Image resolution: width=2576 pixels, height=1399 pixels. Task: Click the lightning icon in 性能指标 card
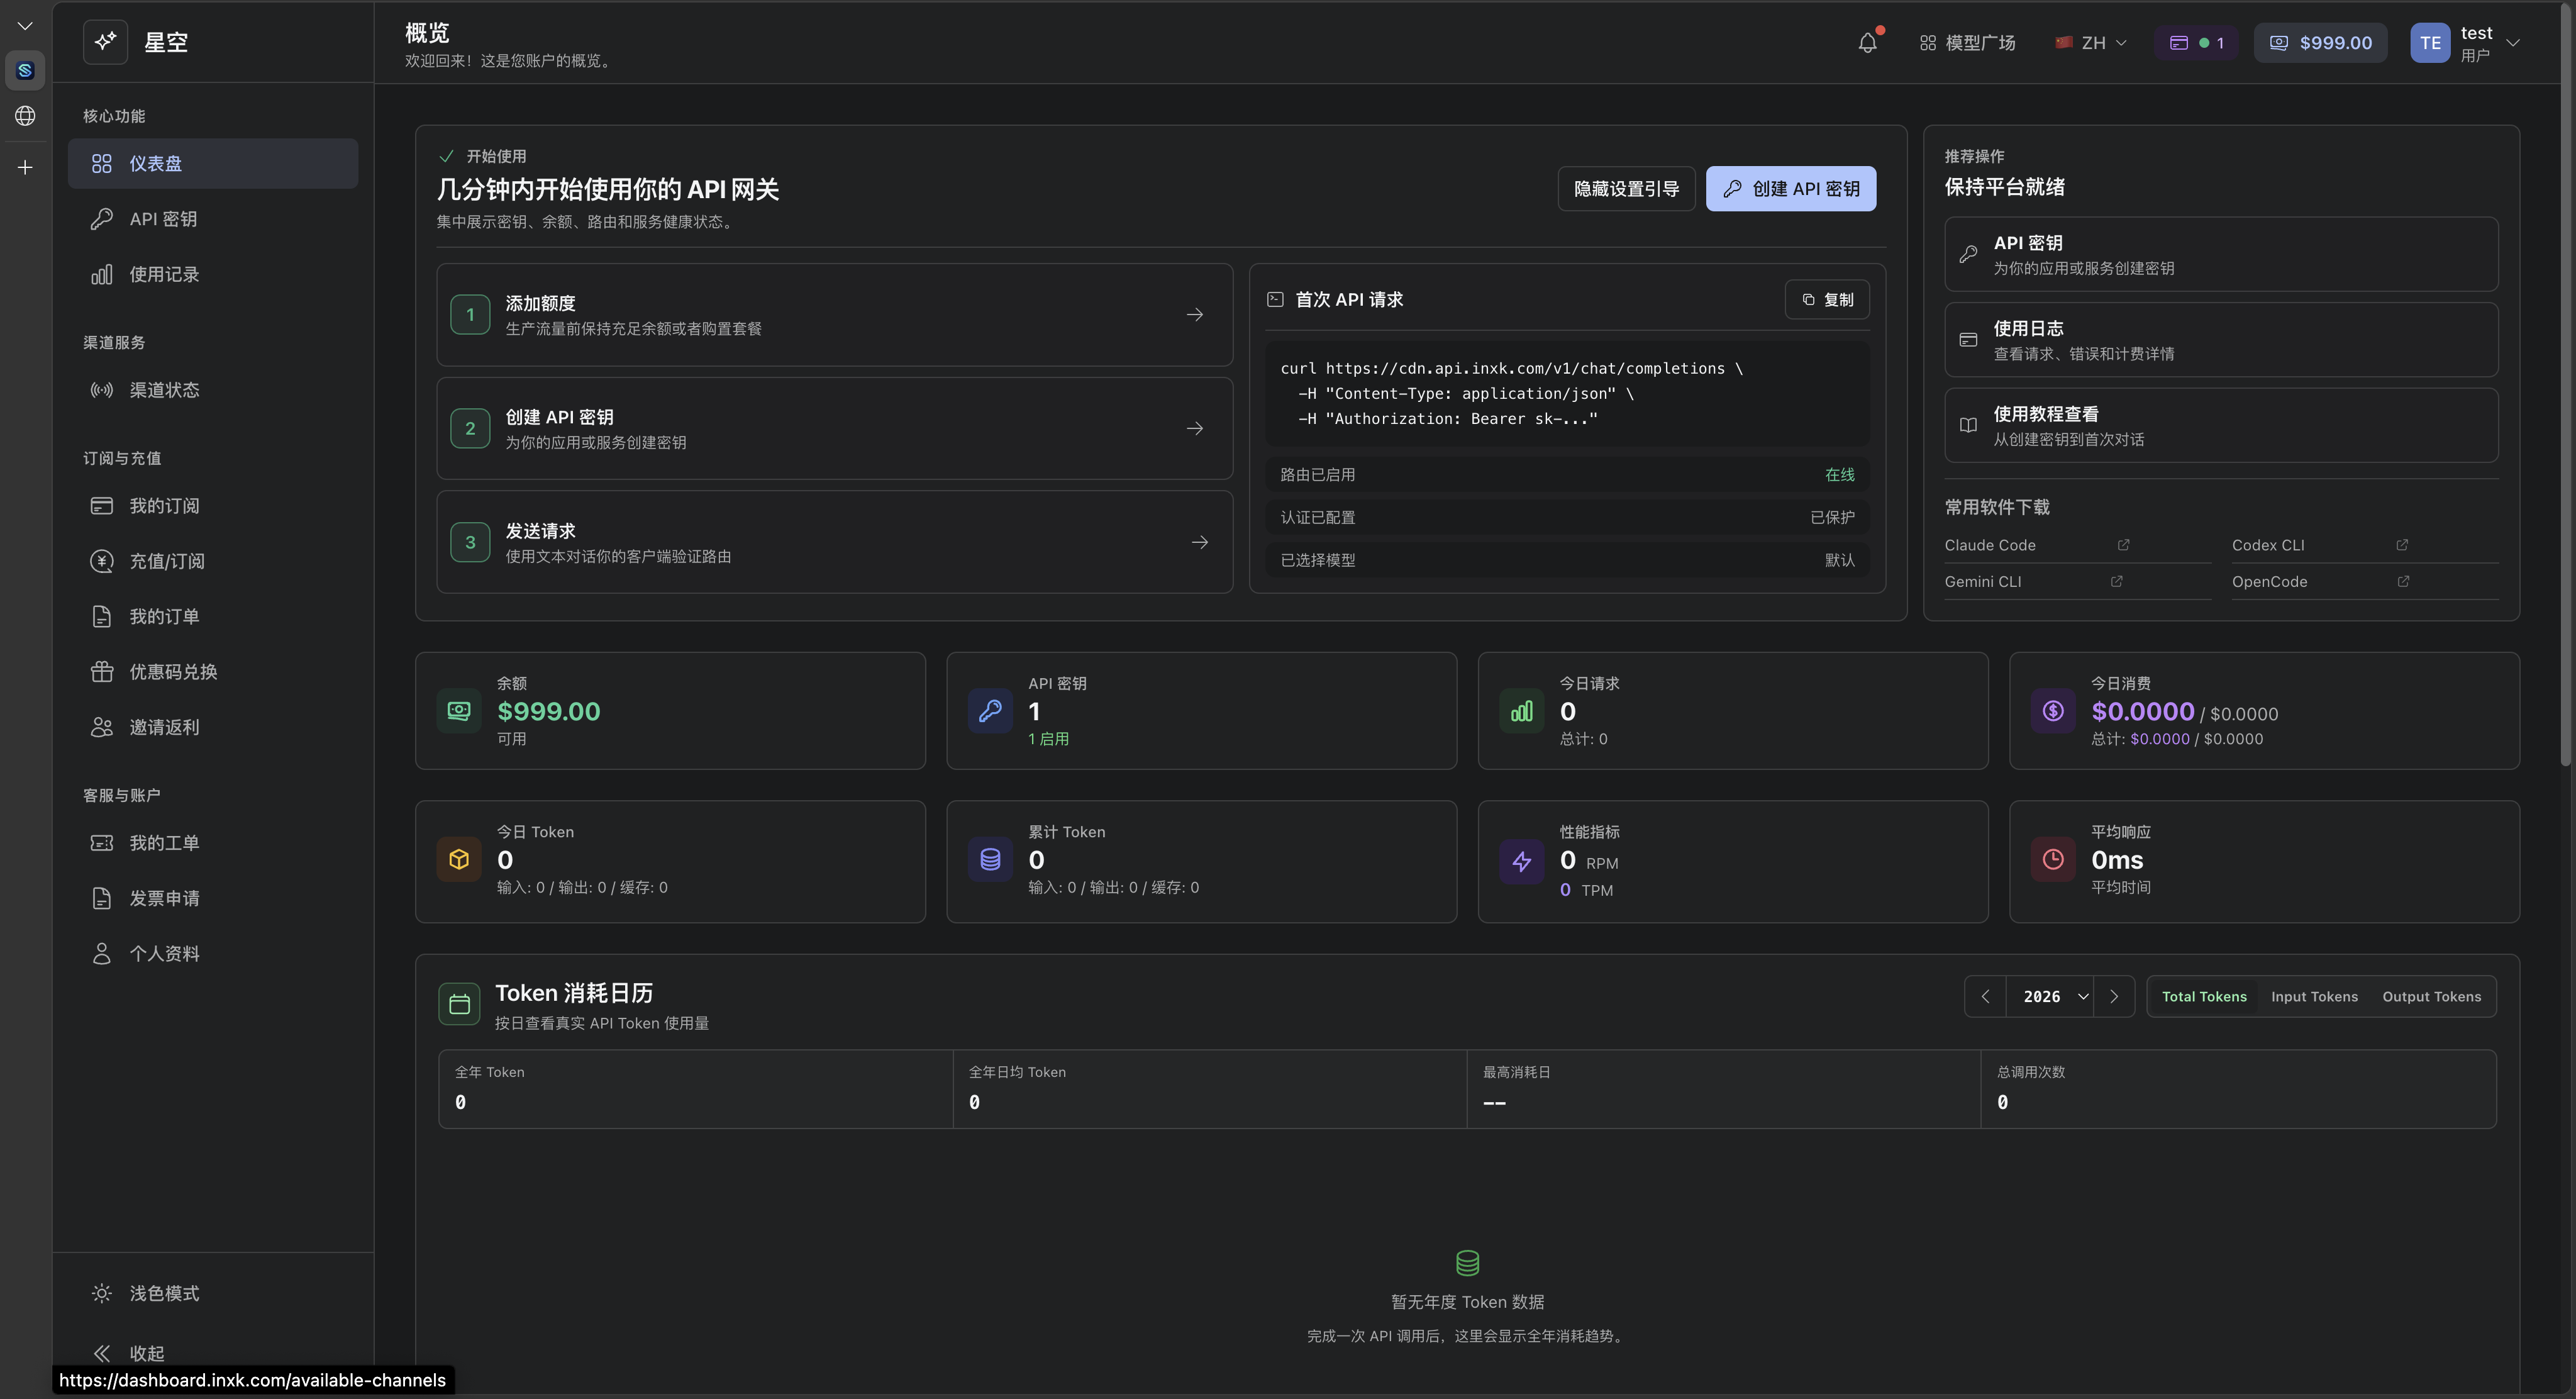[1522, 861]
